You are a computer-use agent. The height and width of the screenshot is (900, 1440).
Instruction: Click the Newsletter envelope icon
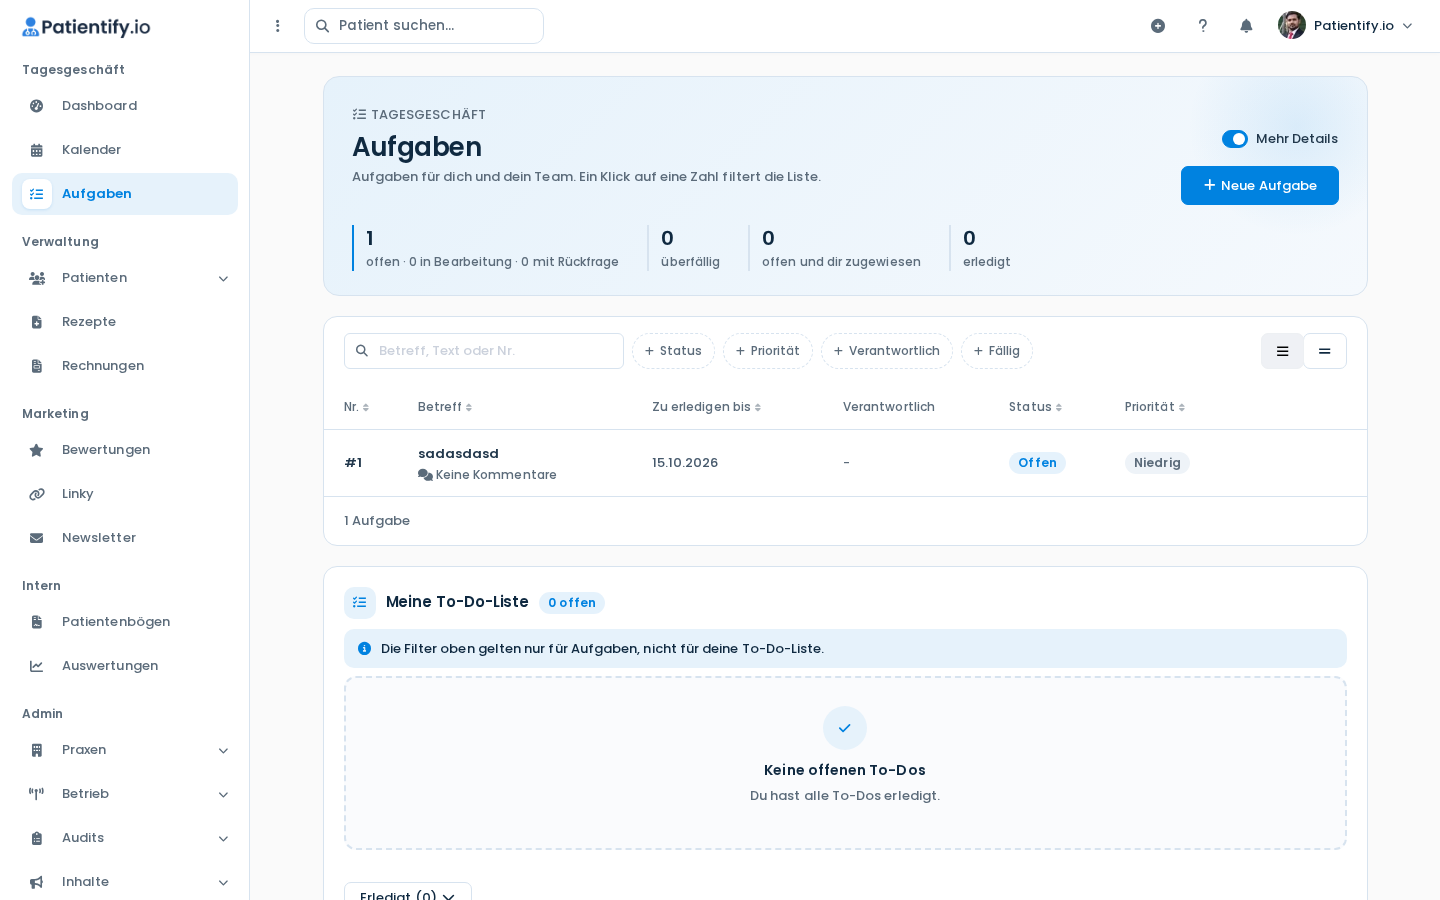[x=37, y=538]
